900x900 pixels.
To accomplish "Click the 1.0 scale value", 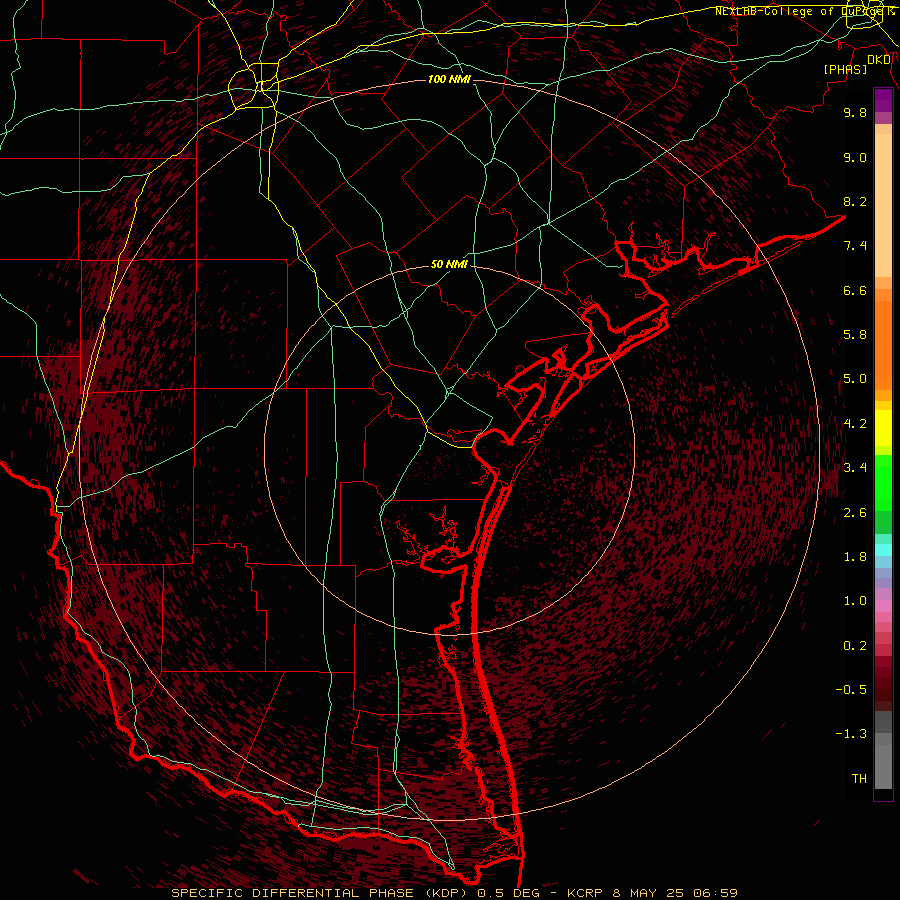I will click(x=855, y=601).
